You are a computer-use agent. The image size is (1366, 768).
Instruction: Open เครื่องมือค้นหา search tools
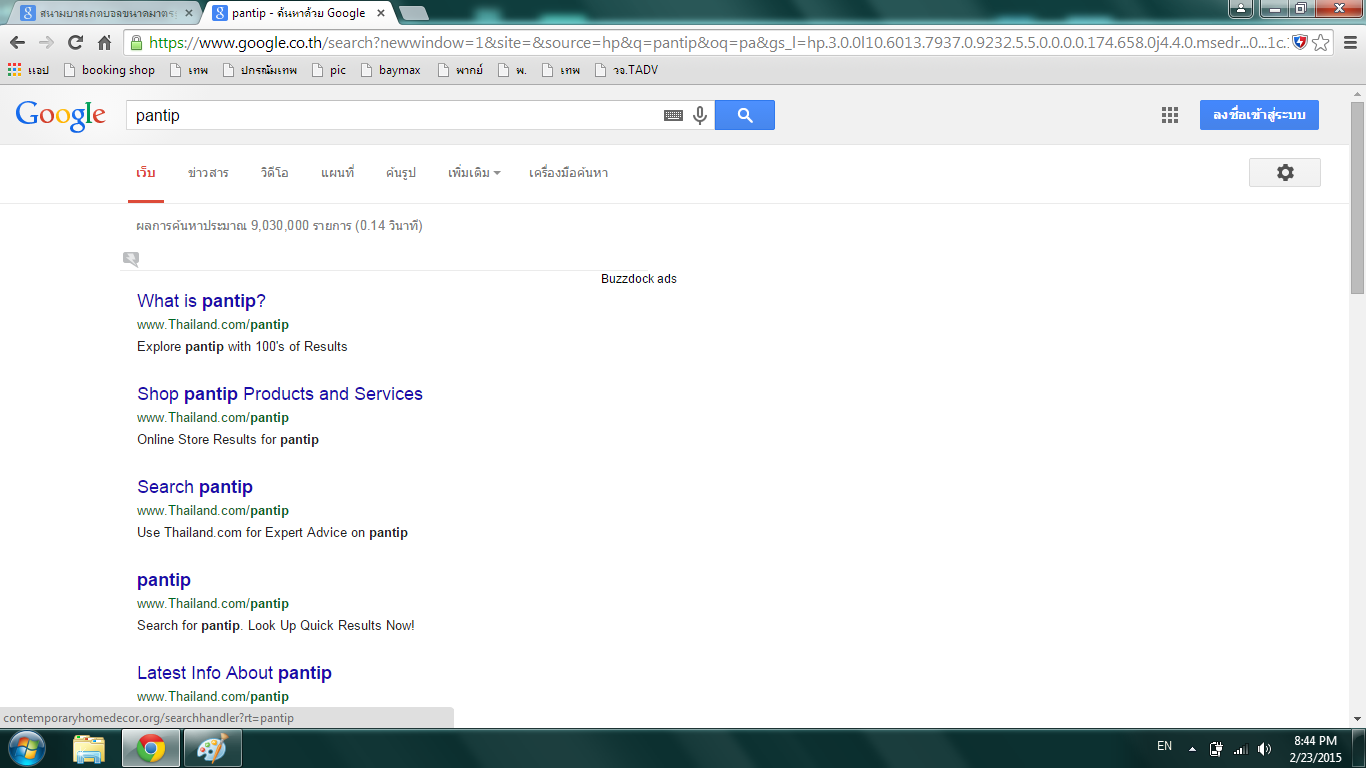pyautogui.click(x=568, y=173)
